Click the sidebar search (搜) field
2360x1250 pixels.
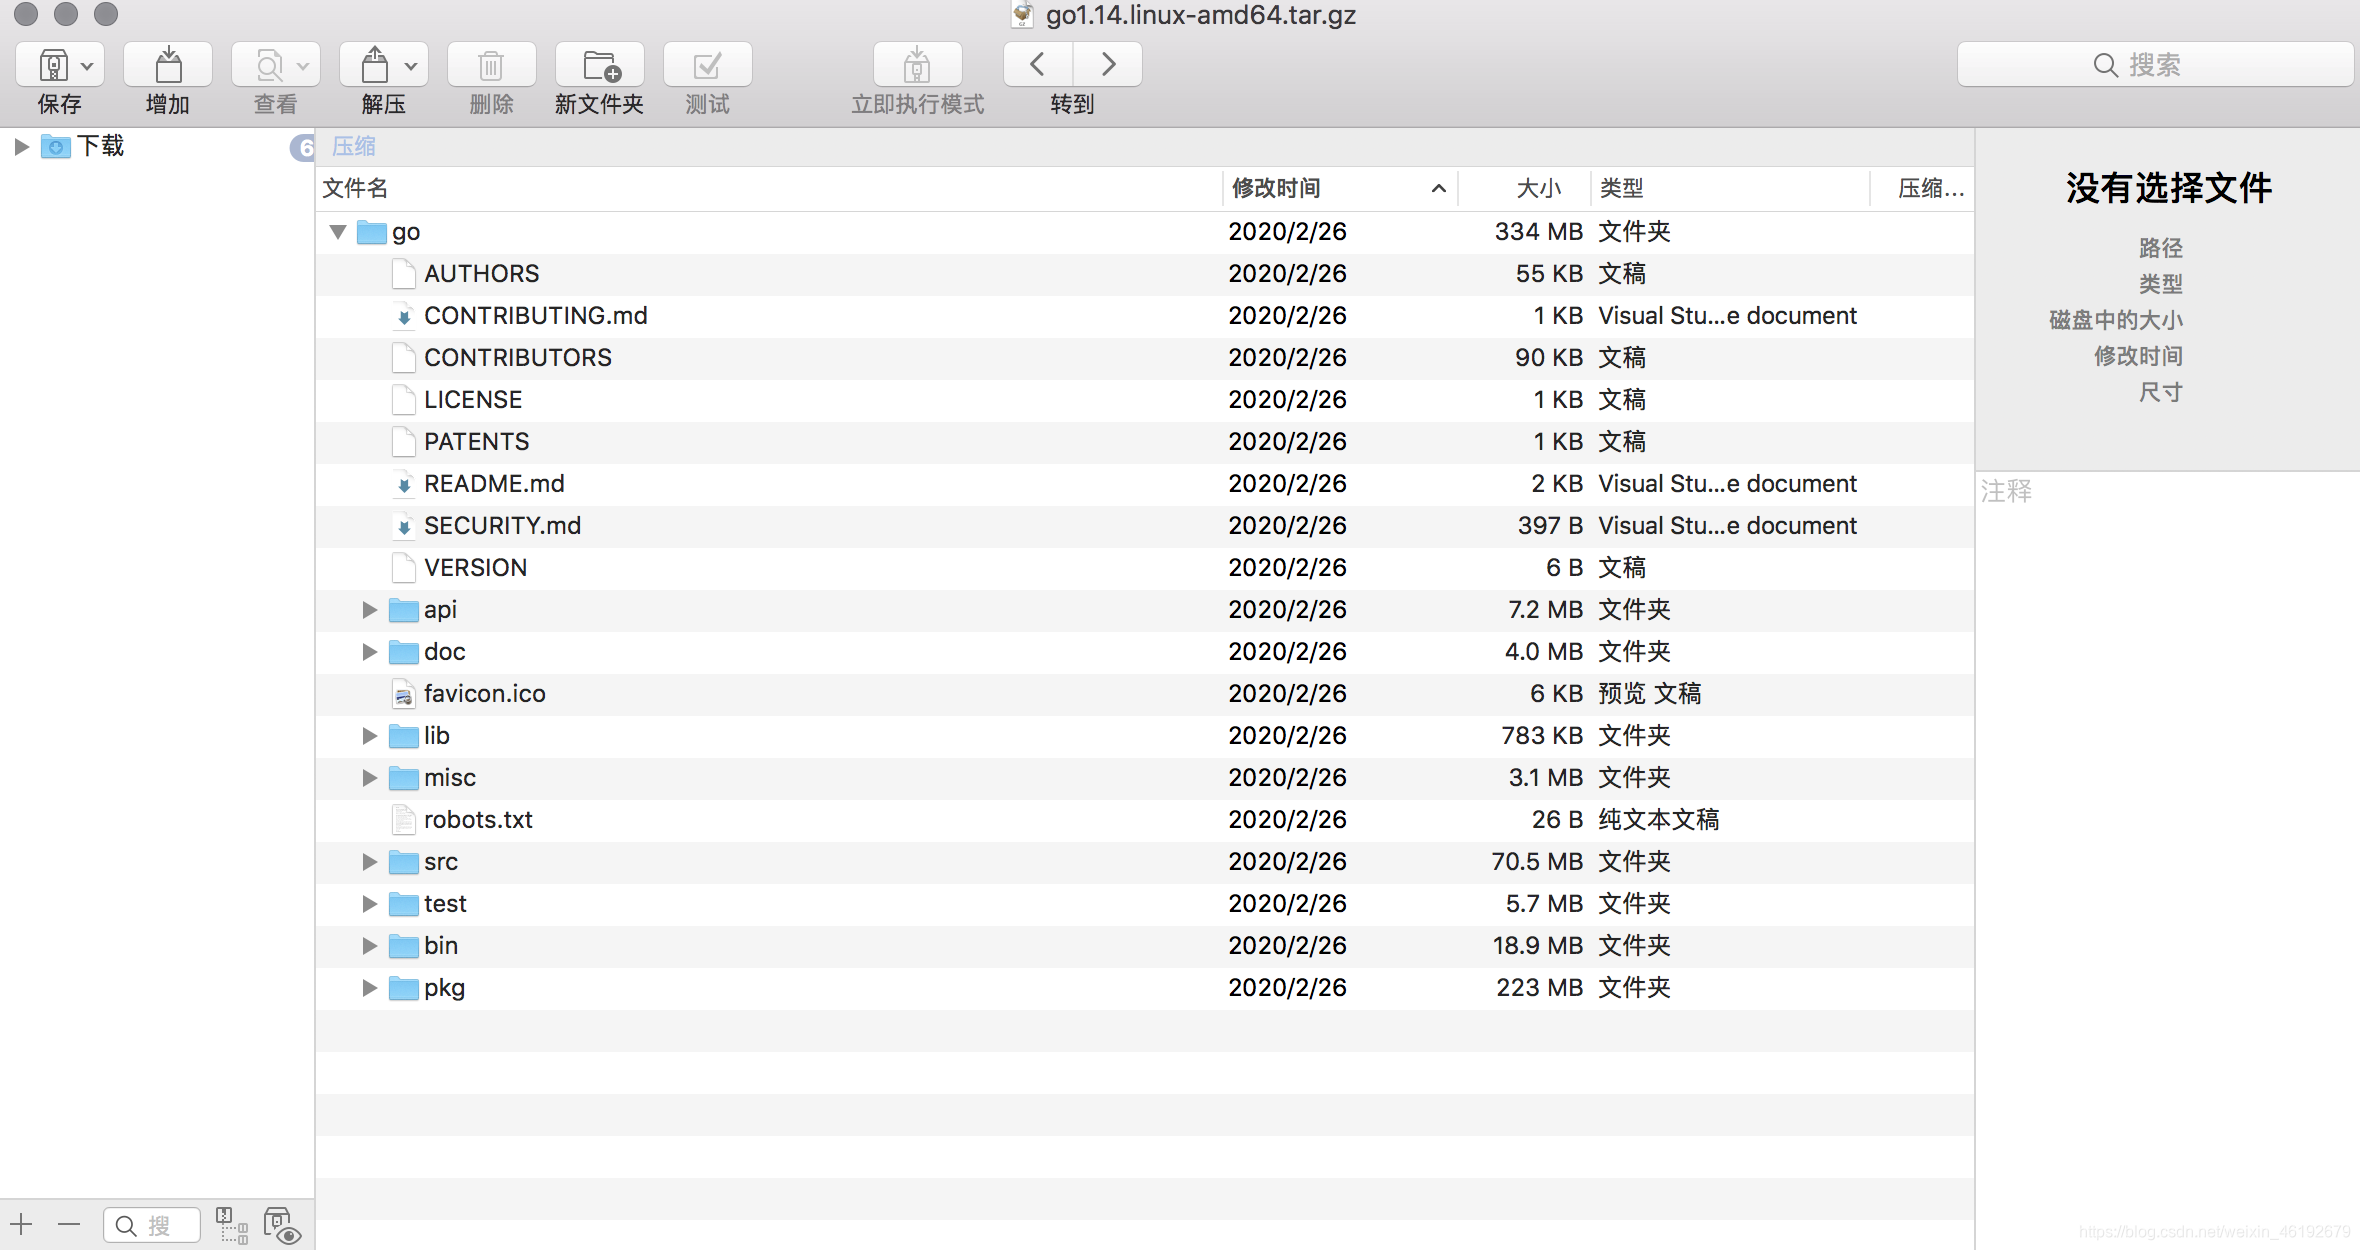152,1225
